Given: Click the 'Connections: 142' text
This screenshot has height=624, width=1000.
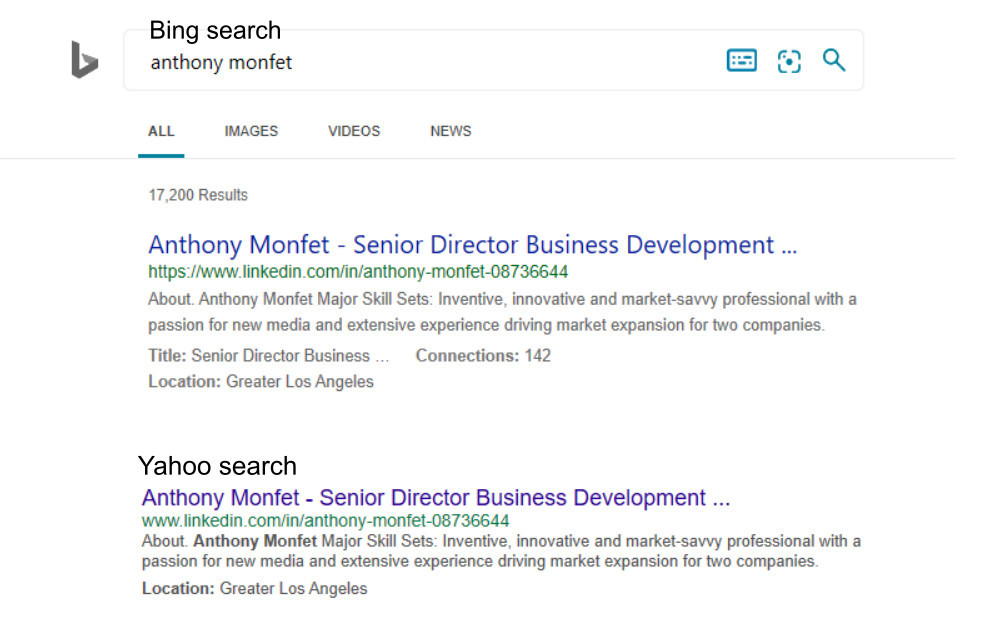Looking at the screenshot, I should [483, 356].
